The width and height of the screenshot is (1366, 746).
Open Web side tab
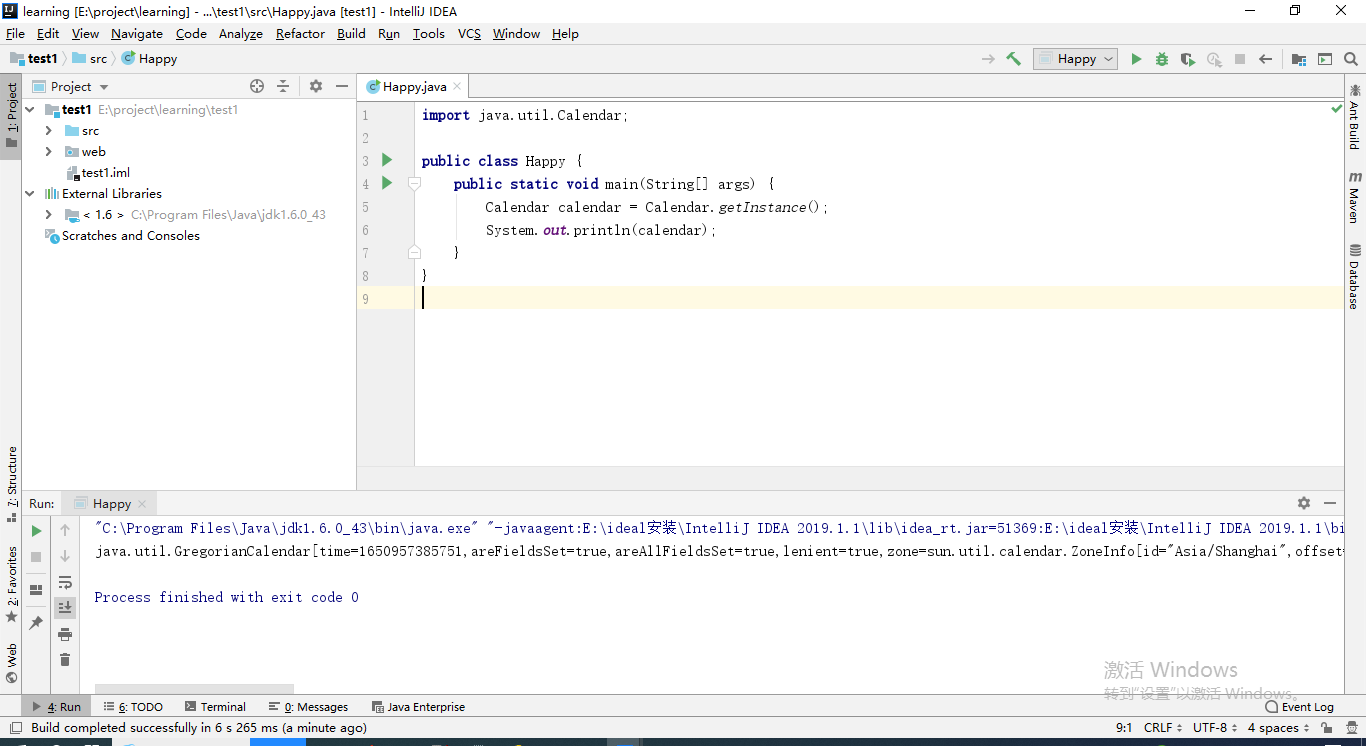12,664
